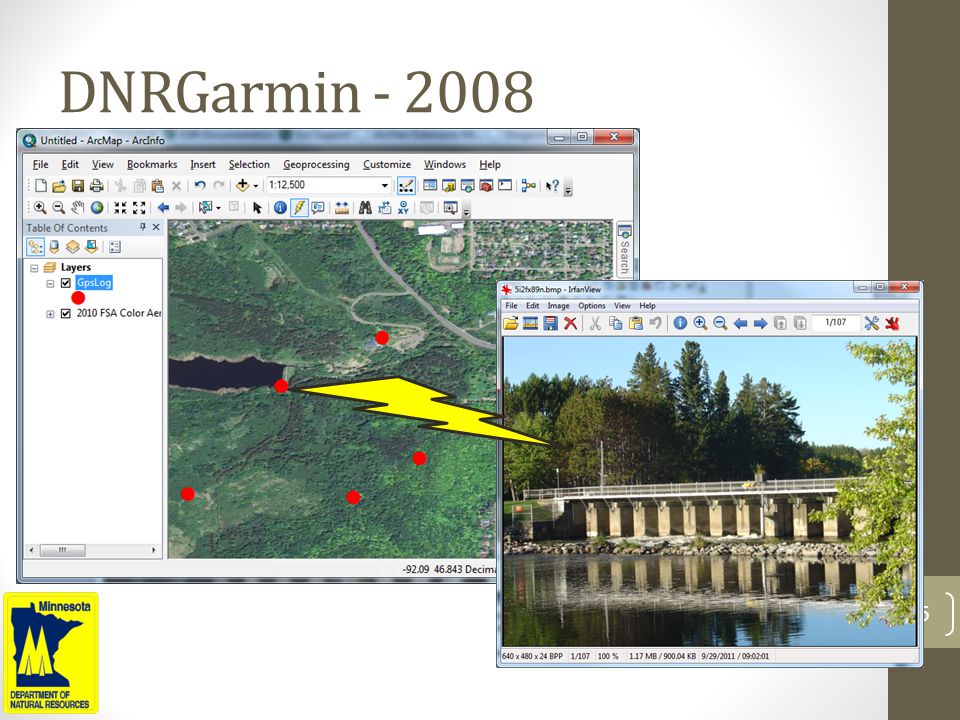Select the GpsLog layer name

click(x=94, y=282)
